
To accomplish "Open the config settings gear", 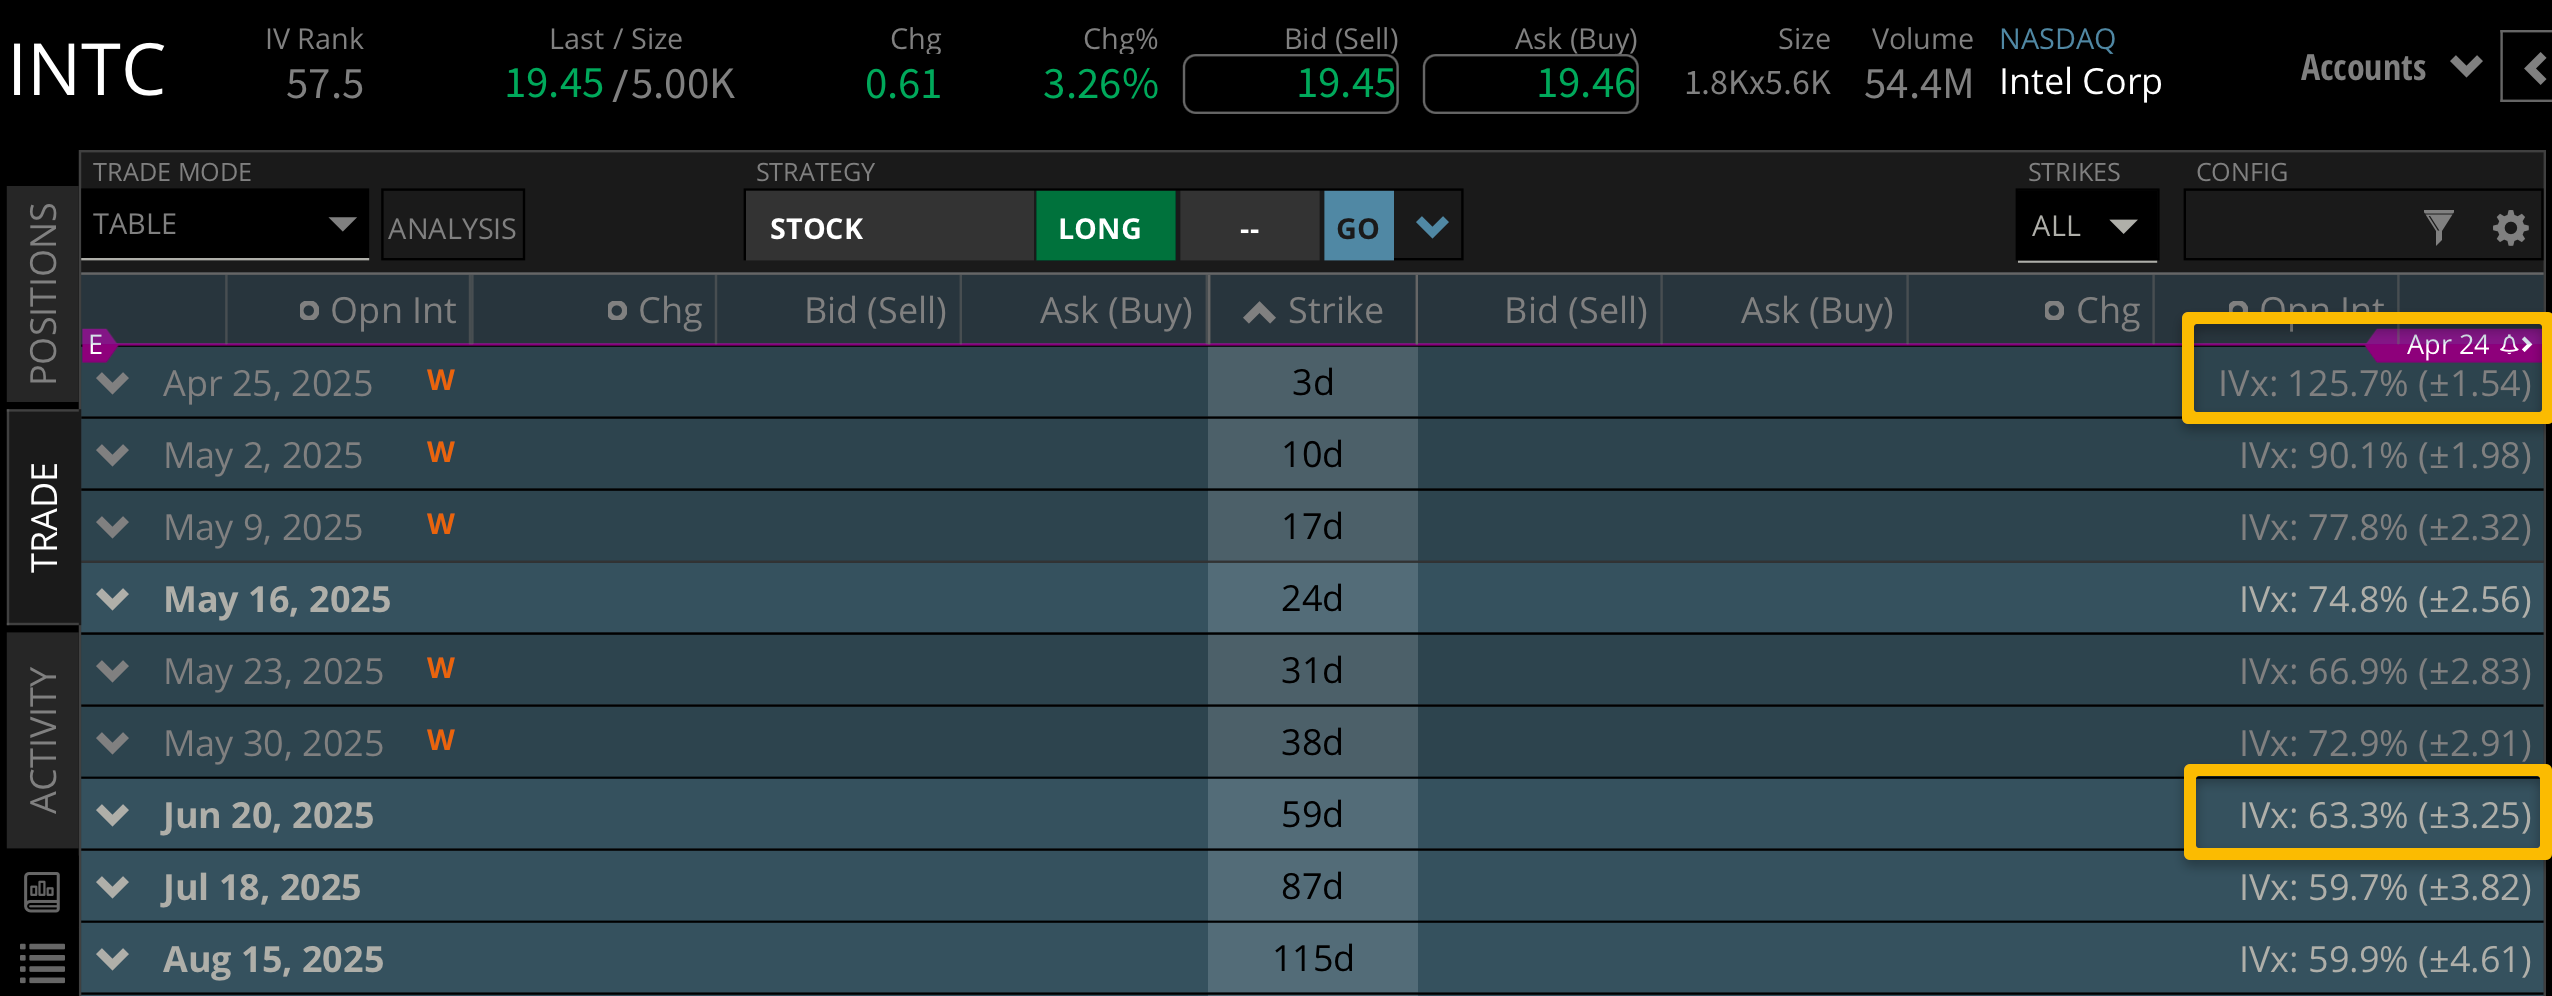I will (x=2509, y=228).
